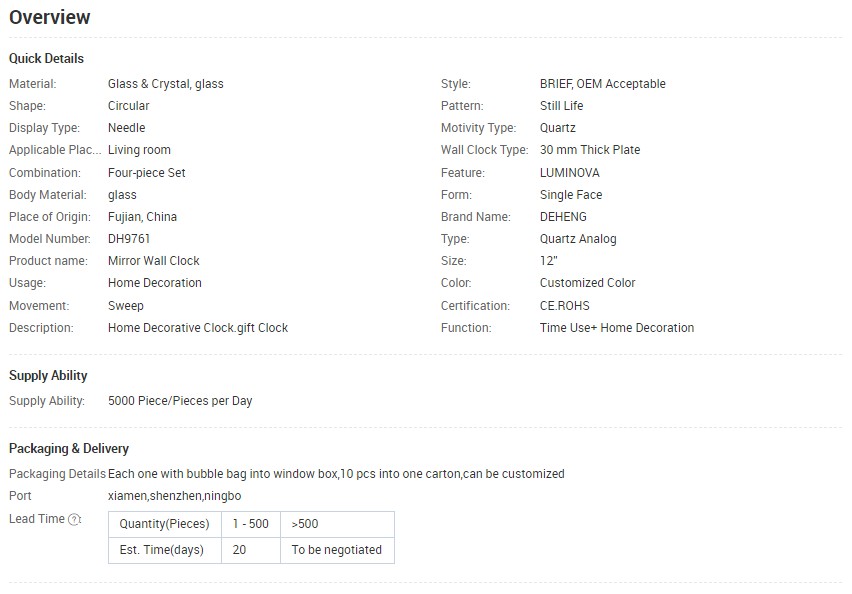The height and width of the screenshot is (594, 852).
Task: Click the CE.ROHS certification value
Action: click(x=565, y=306)
